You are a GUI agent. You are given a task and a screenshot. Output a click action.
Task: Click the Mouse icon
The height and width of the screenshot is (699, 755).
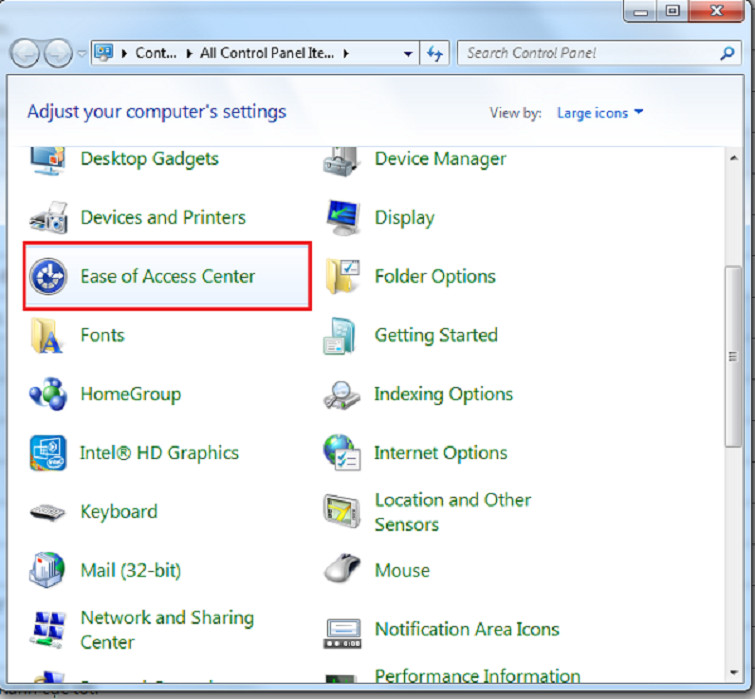click(342, 570)
